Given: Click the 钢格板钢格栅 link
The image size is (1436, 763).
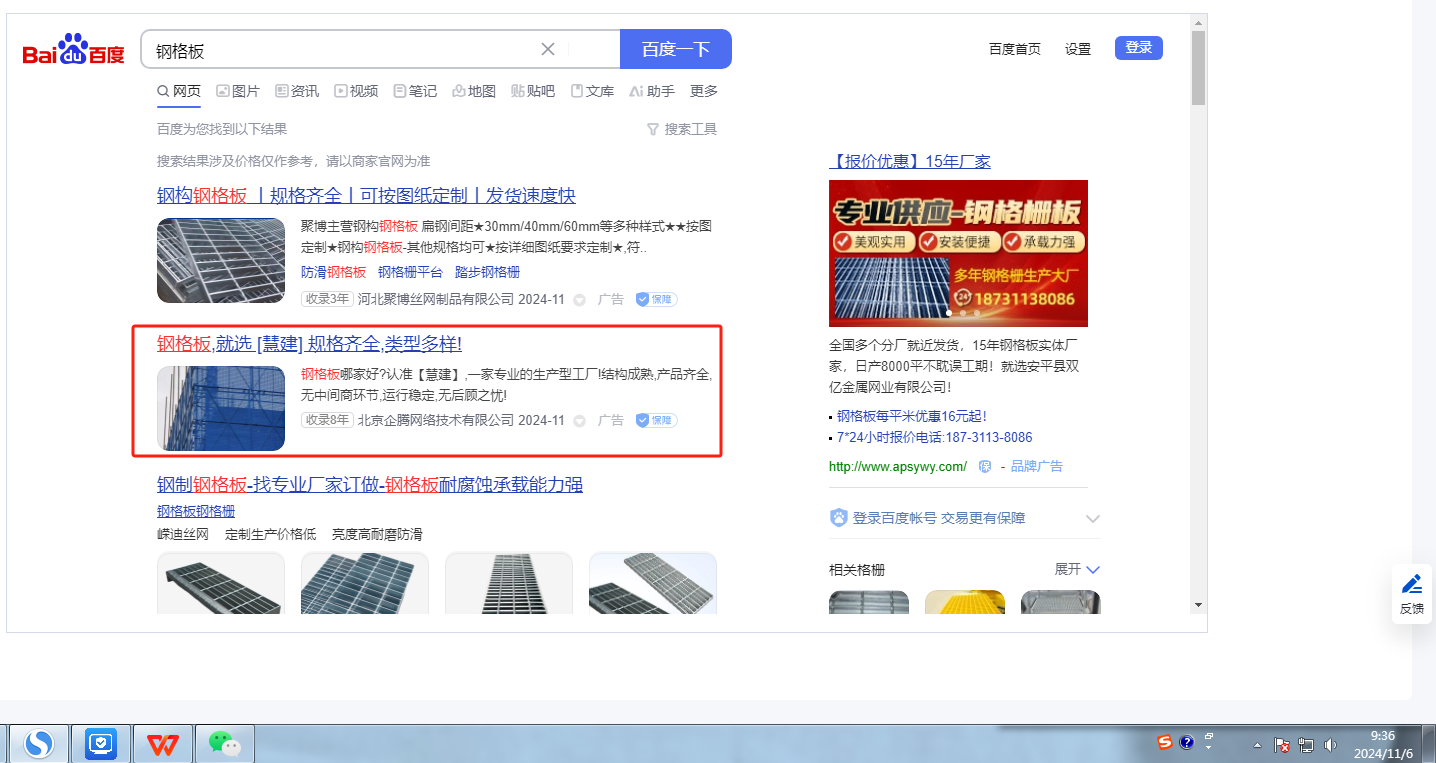Looking at the screenshot, I should (x=196, y=511).
